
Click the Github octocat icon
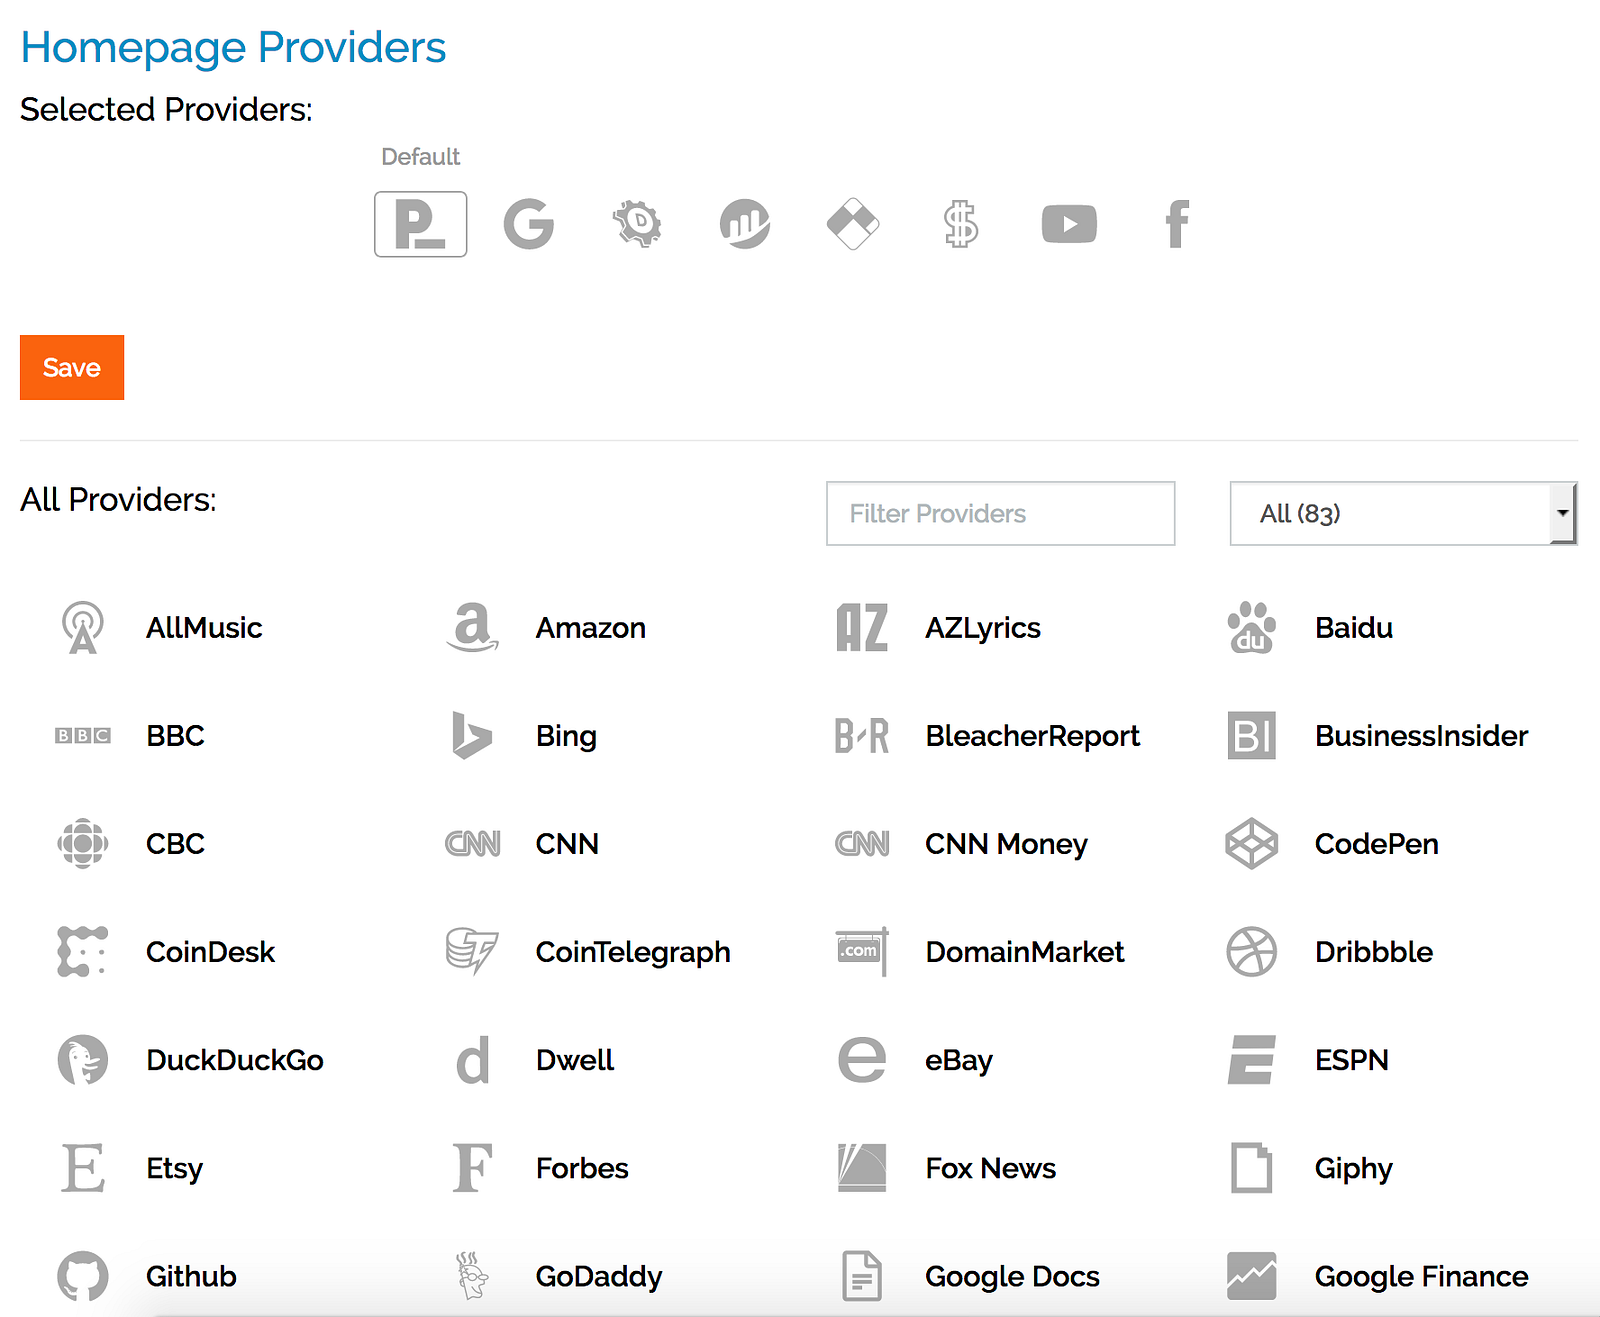point(83,1275)
